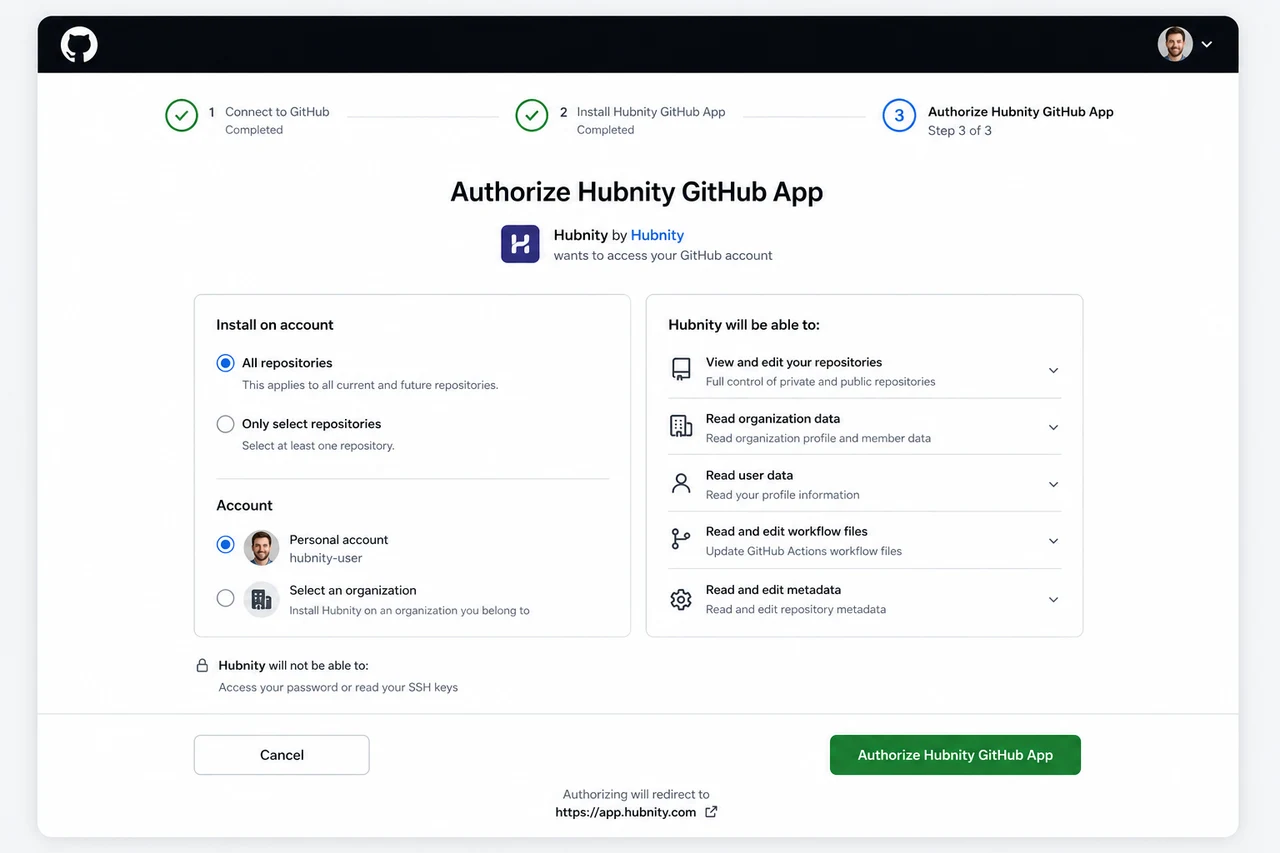Click the 'Read user data' permission title
1280x853 pixels.
(749, 475)
